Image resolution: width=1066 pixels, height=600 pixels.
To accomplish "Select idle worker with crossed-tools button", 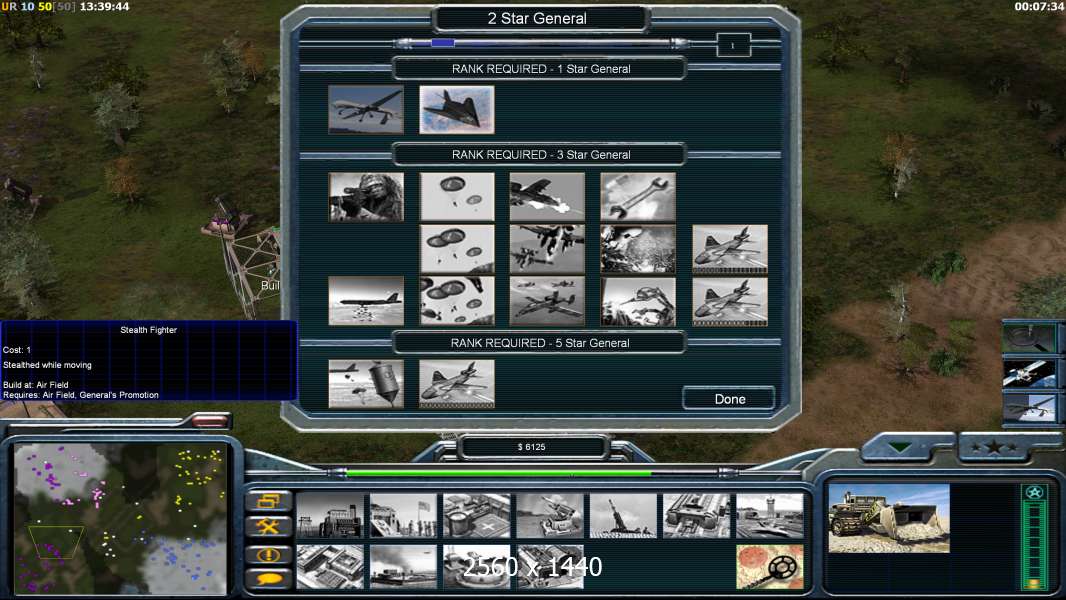I will tap(269, 527).
